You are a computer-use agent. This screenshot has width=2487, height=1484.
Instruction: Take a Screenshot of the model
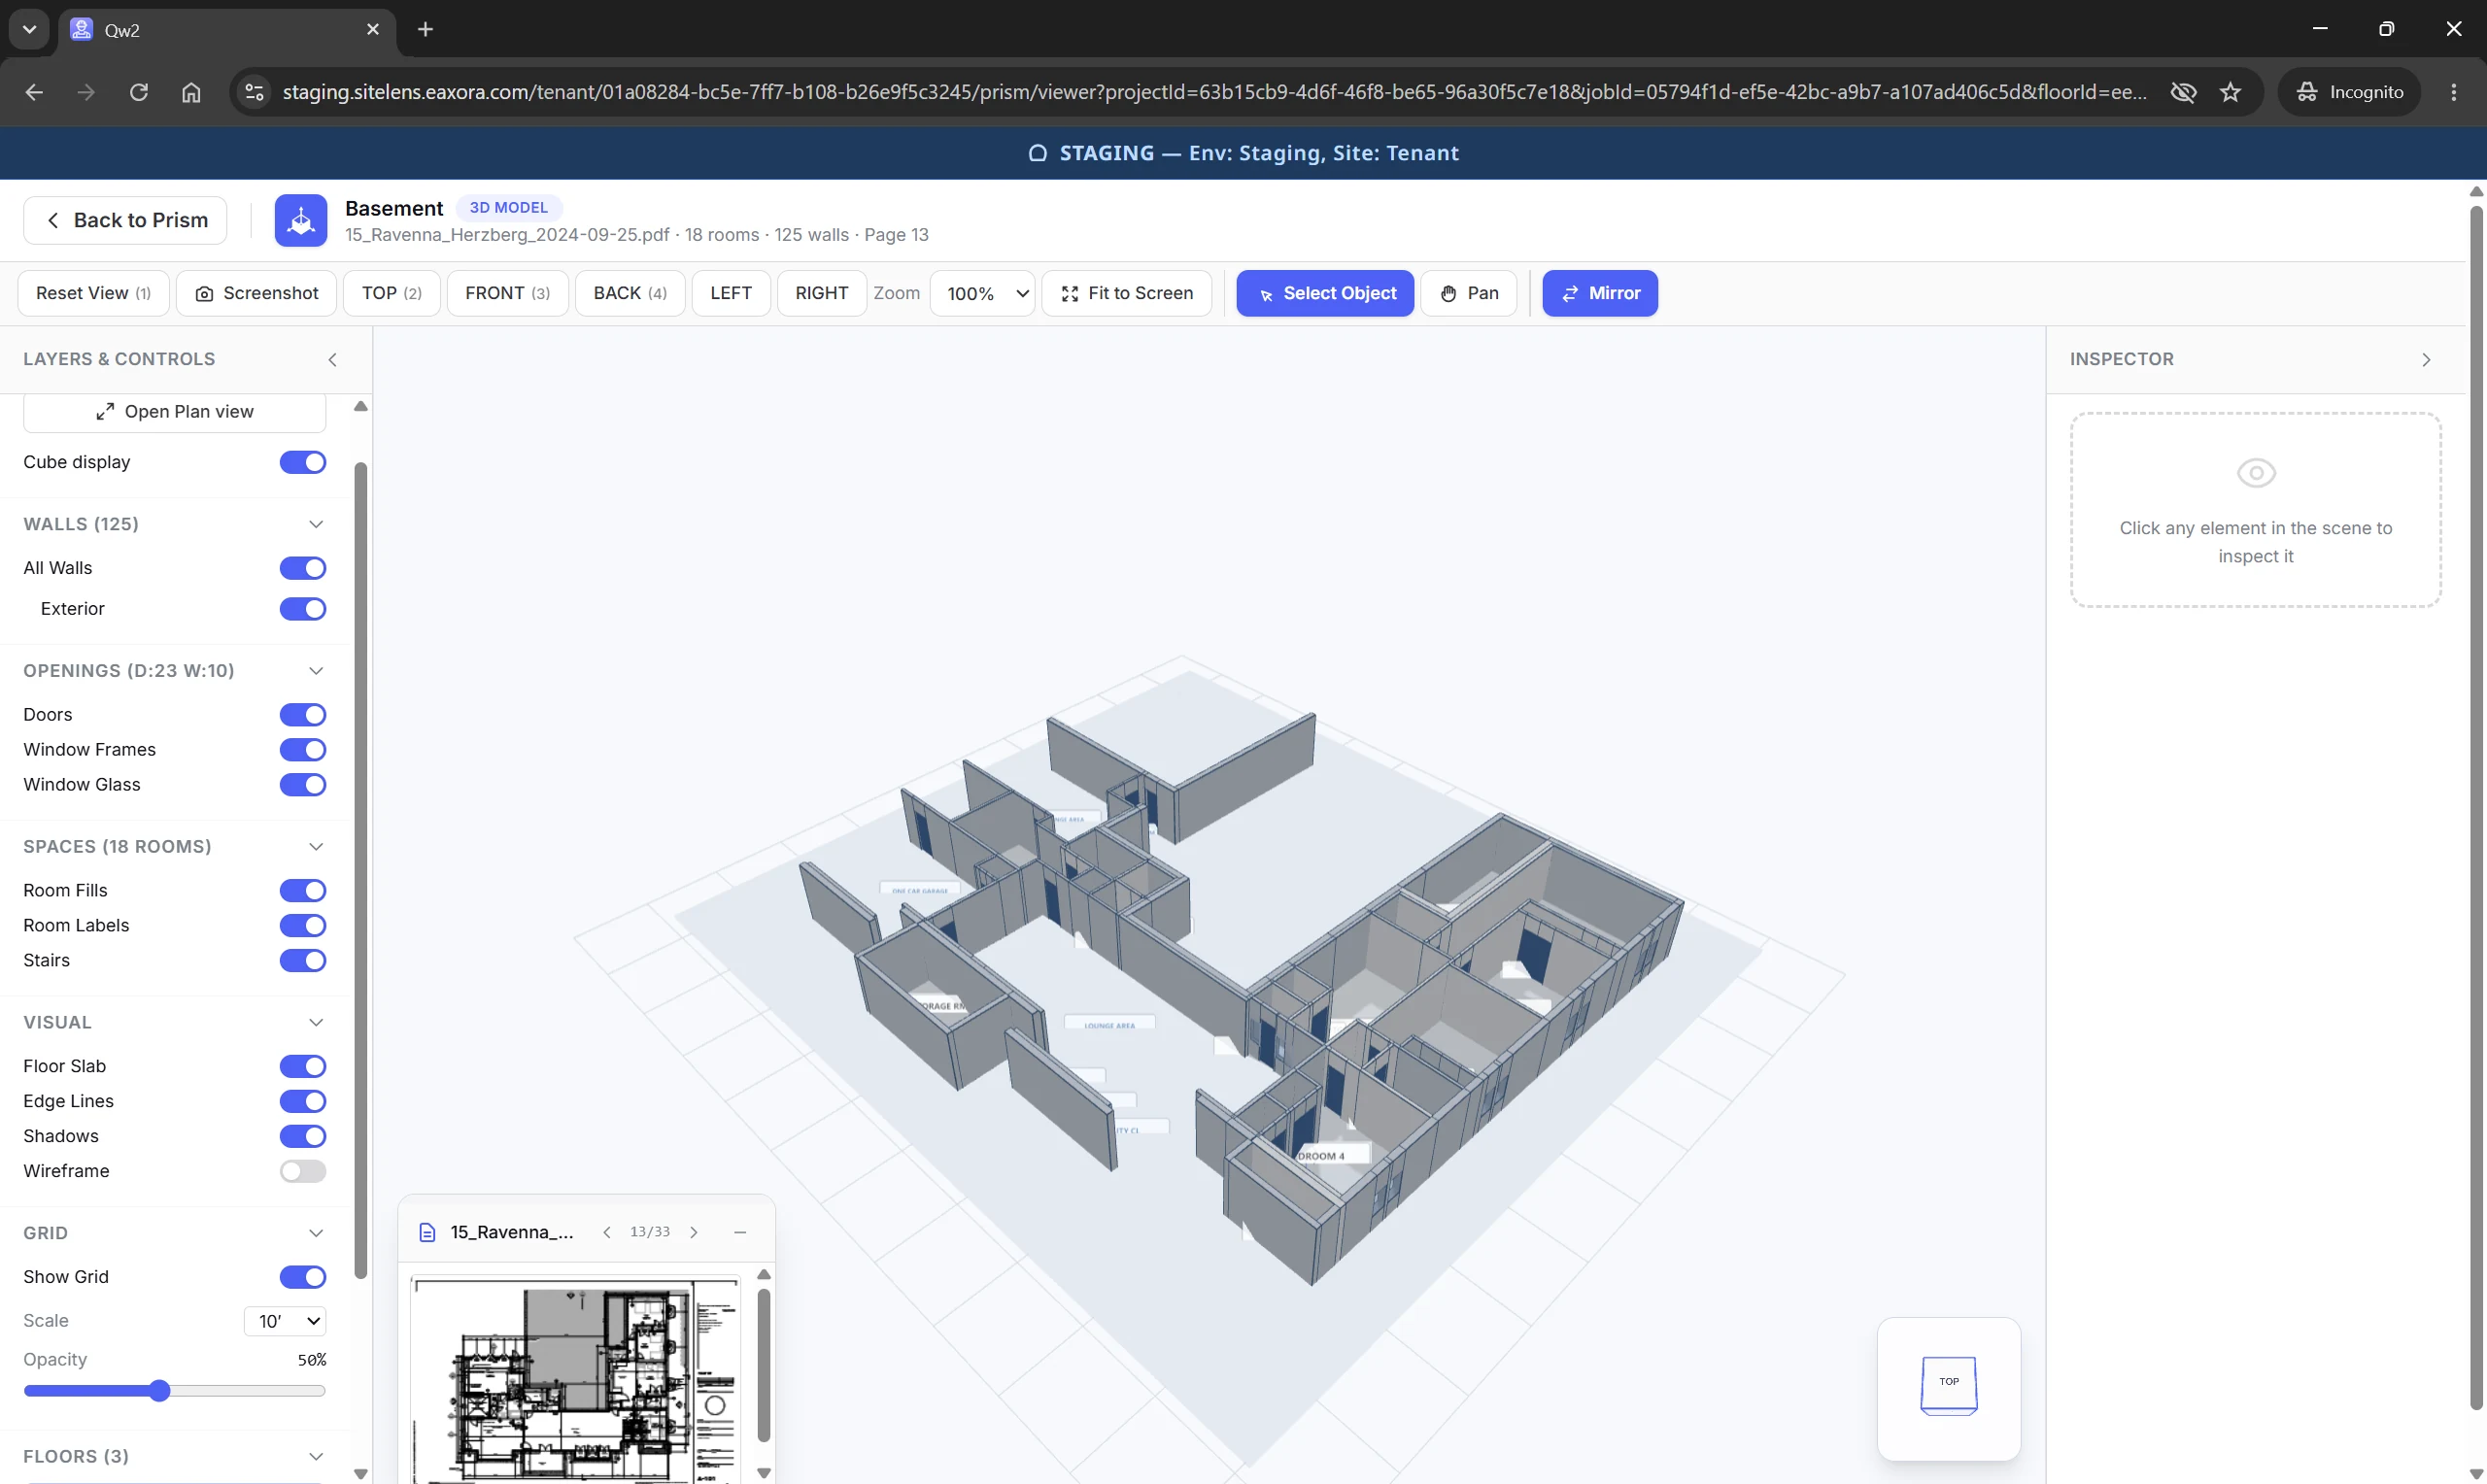click(257, 293)
